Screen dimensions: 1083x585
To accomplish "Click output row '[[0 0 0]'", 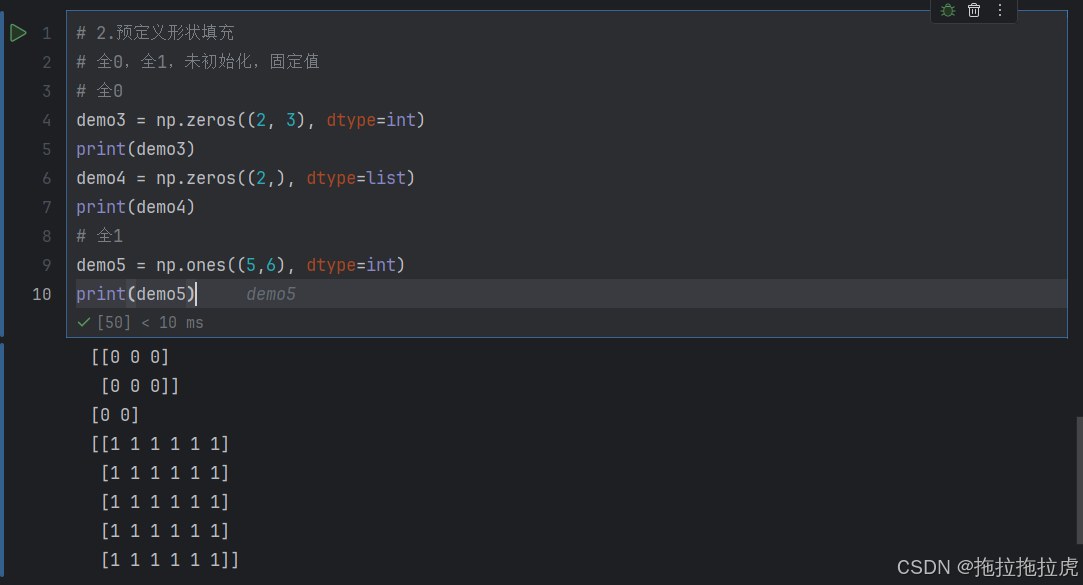I will [130, 357].
